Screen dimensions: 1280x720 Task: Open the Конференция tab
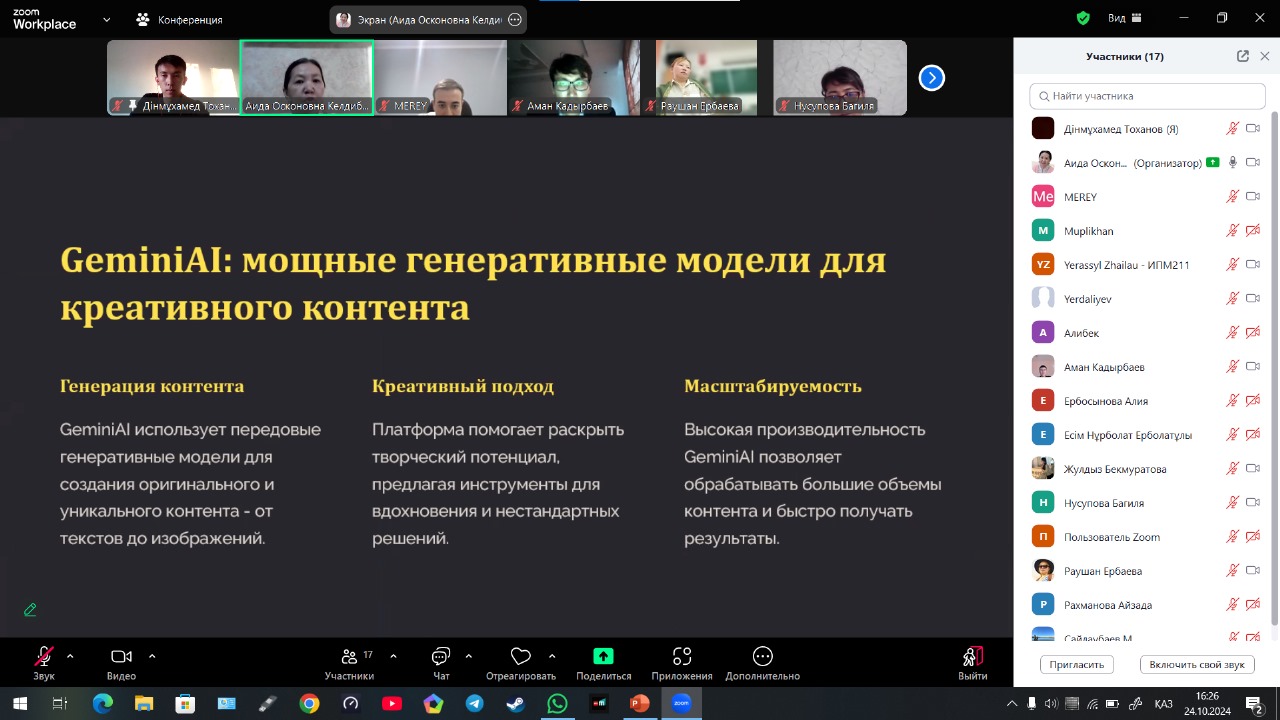click(180, 19)
